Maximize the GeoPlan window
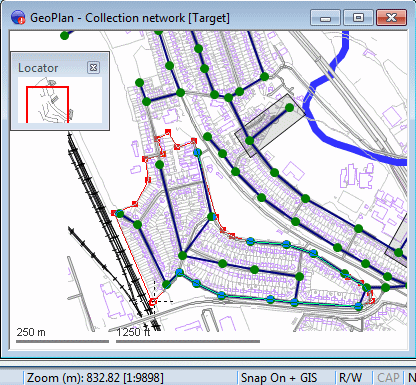This screenshot has width=416, height=385. tap(358, 17)
